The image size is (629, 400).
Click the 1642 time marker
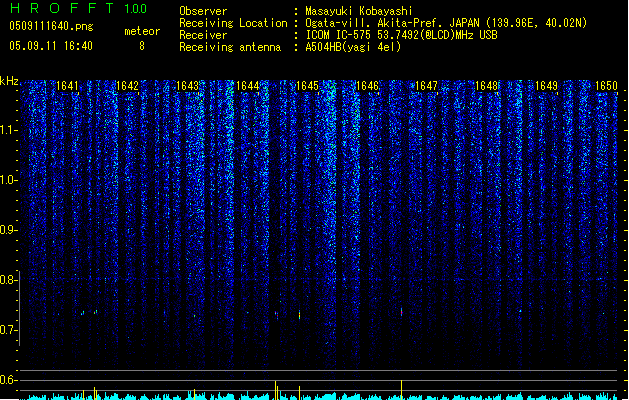[127, 86]
